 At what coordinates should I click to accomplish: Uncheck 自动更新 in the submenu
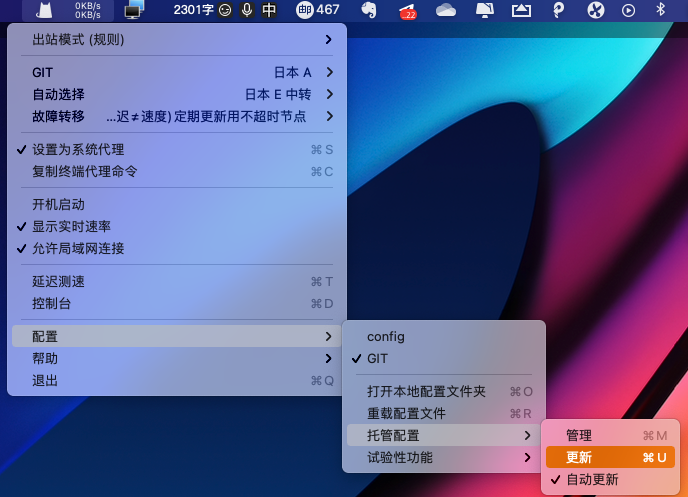[592, 479]
